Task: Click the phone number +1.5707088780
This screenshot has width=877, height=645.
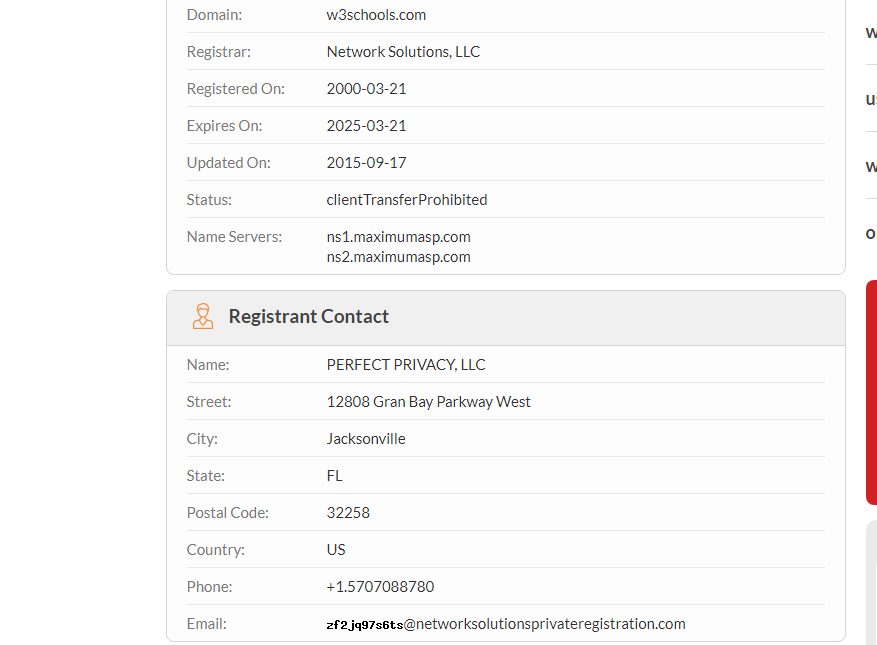Action: pyautogui.click(x=380, y=587)
